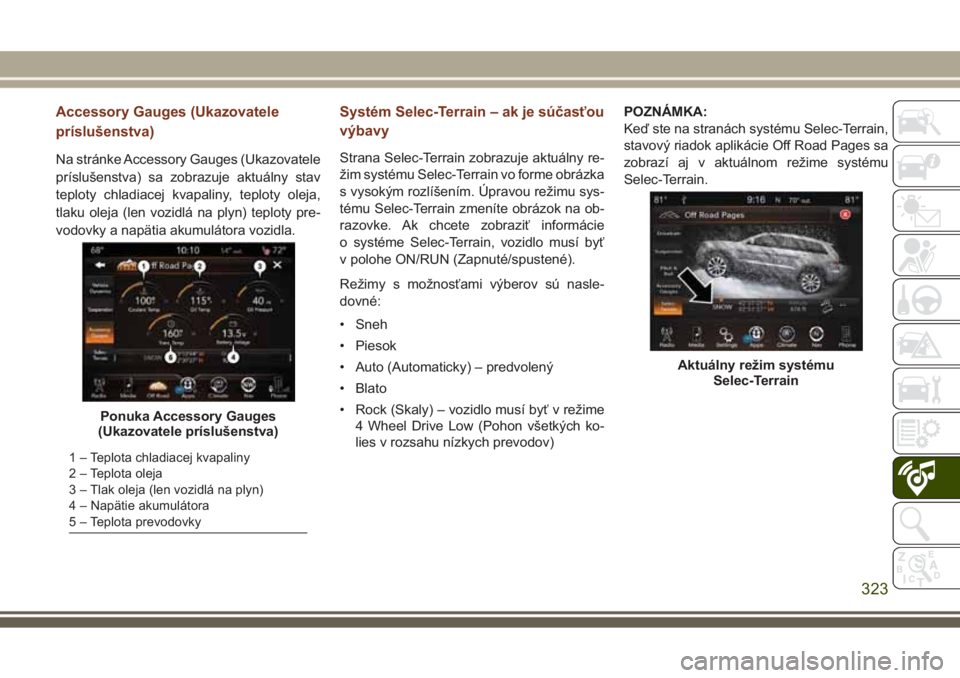Close the Accessory Gauges screen with white X
This screenshot has height=678, width=960.
click(x=277, y=265)
